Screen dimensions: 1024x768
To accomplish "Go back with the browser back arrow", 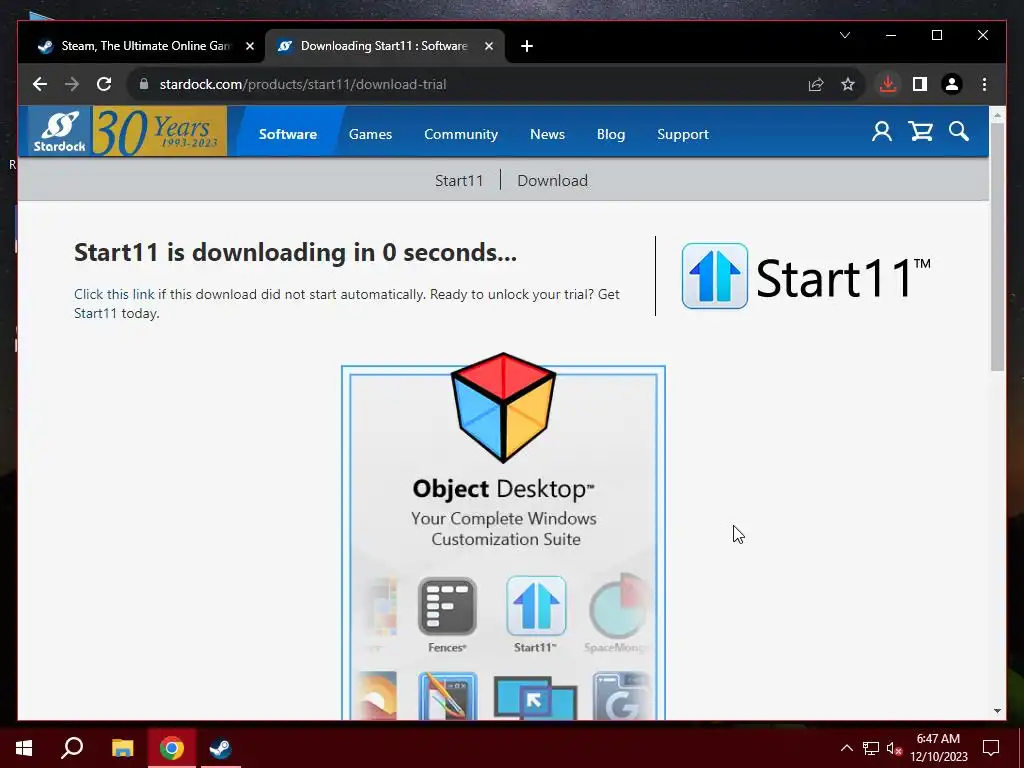I will [40, 84].
